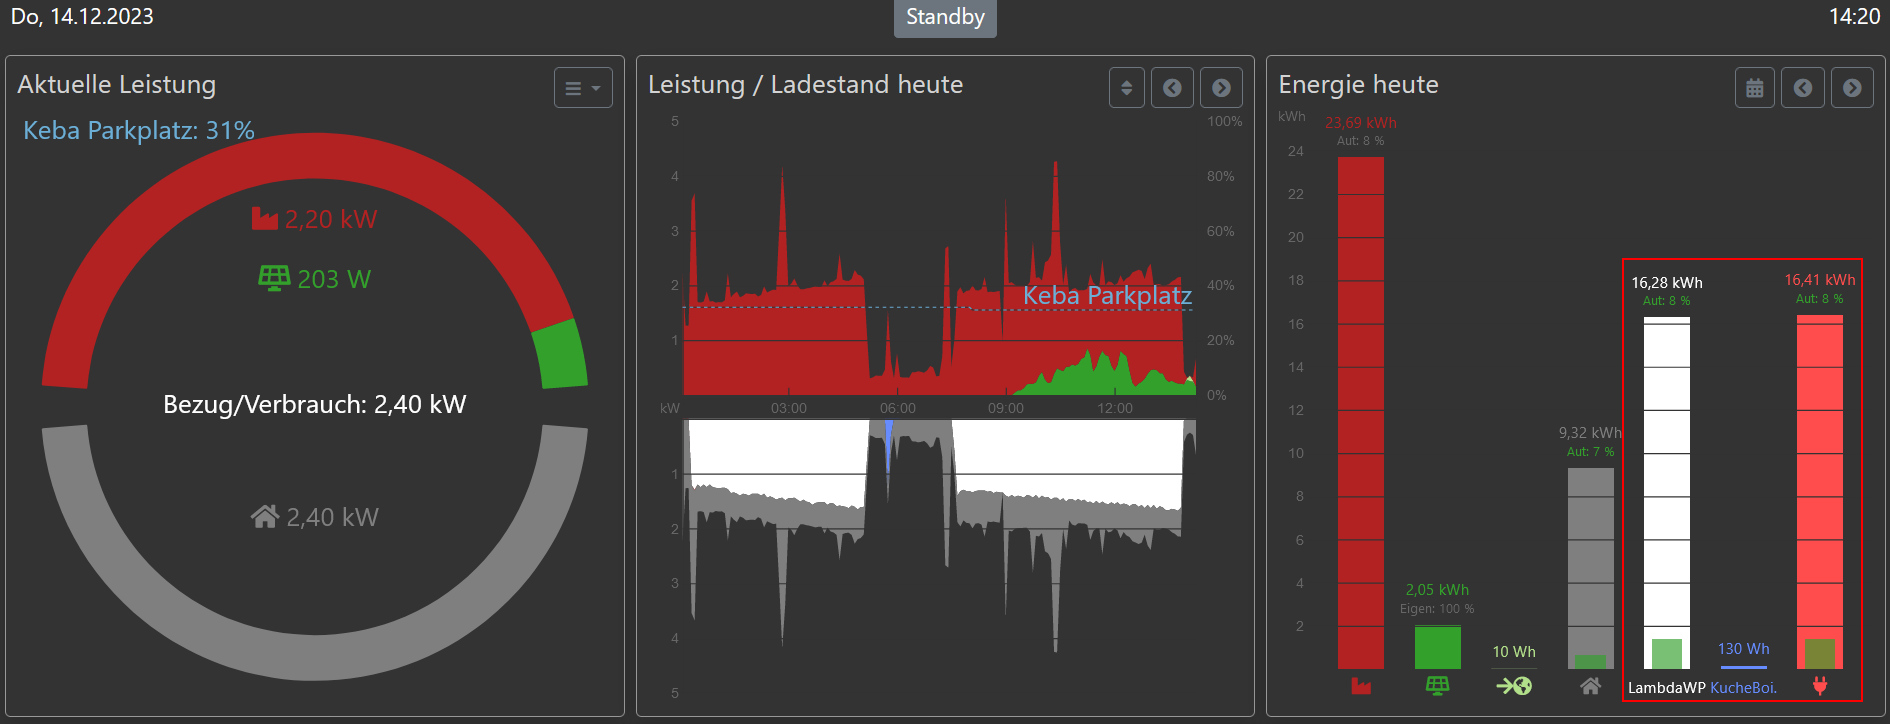The image size is (1890, 724).
Task: Show next day in Energie heute
Action: 1852,88
